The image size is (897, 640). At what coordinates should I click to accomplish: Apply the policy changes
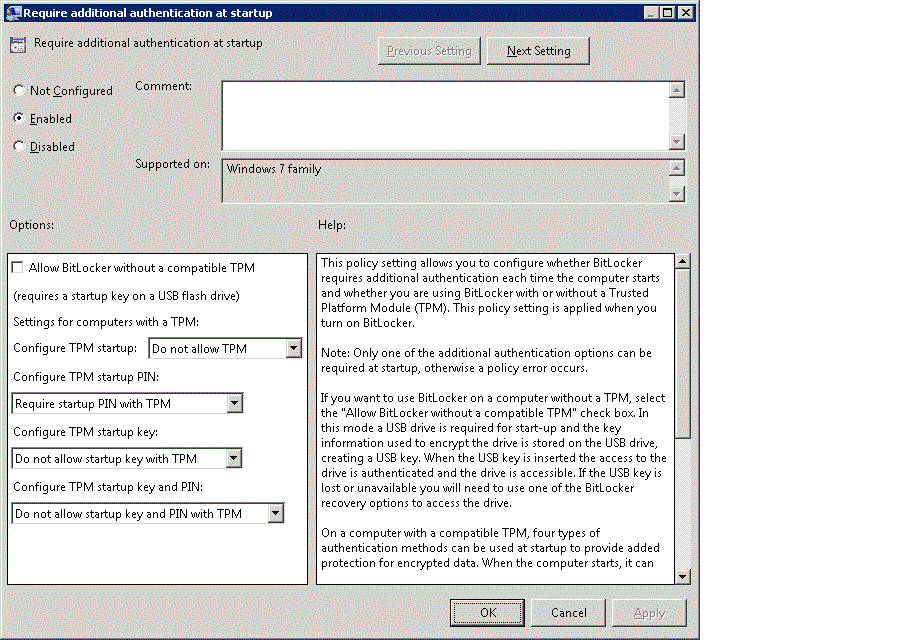649,612
